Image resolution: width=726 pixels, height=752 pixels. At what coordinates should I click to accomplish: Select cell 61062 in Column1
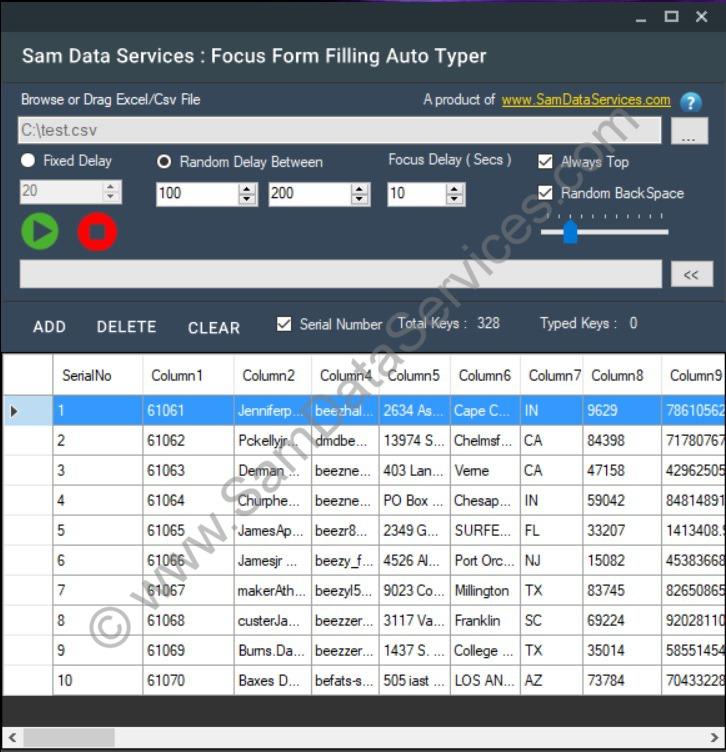(x=188, y=440)
